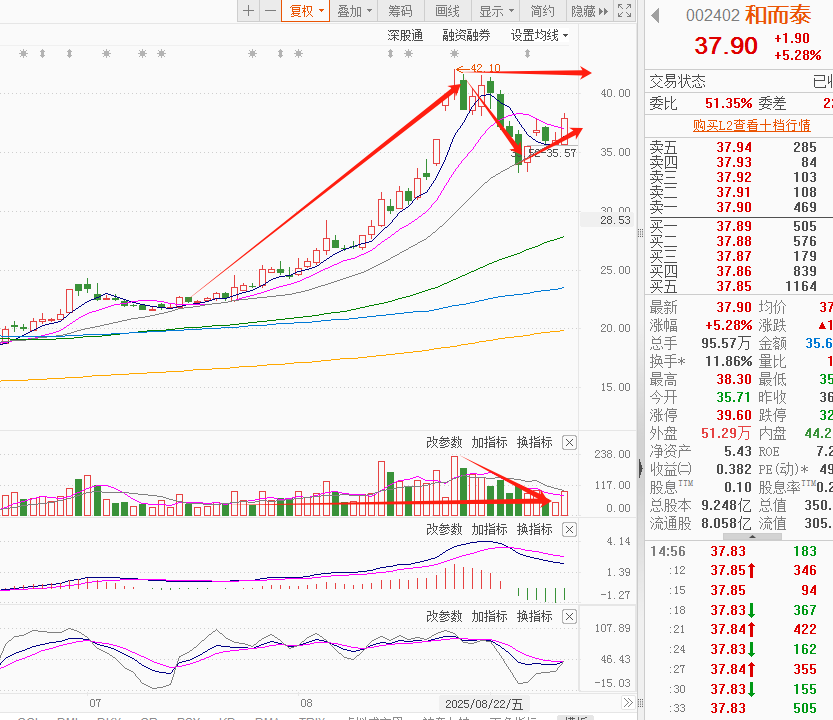Click the arrow marker below 设置均线
833x720 pixels.
pos(527,53)
